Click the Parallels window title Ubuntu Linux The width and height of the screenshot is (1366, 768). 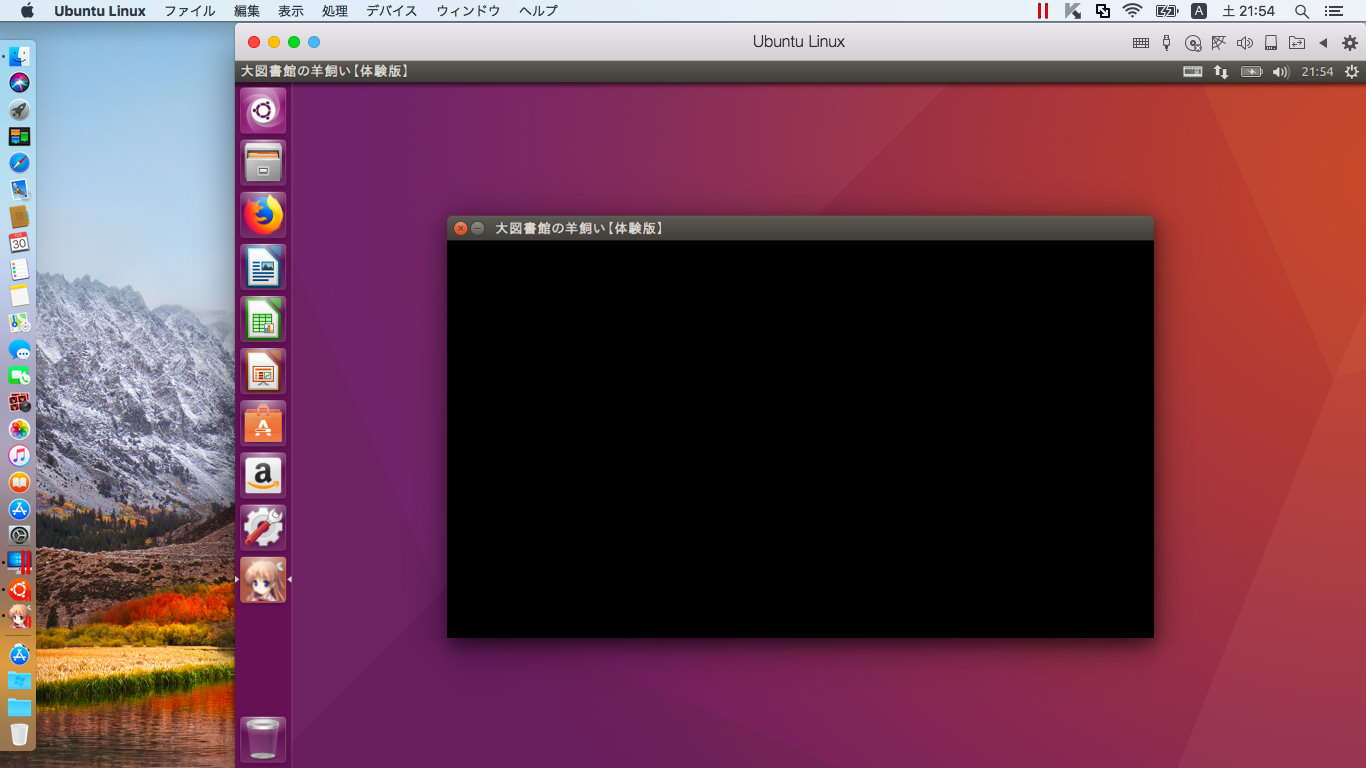(799, 42)
